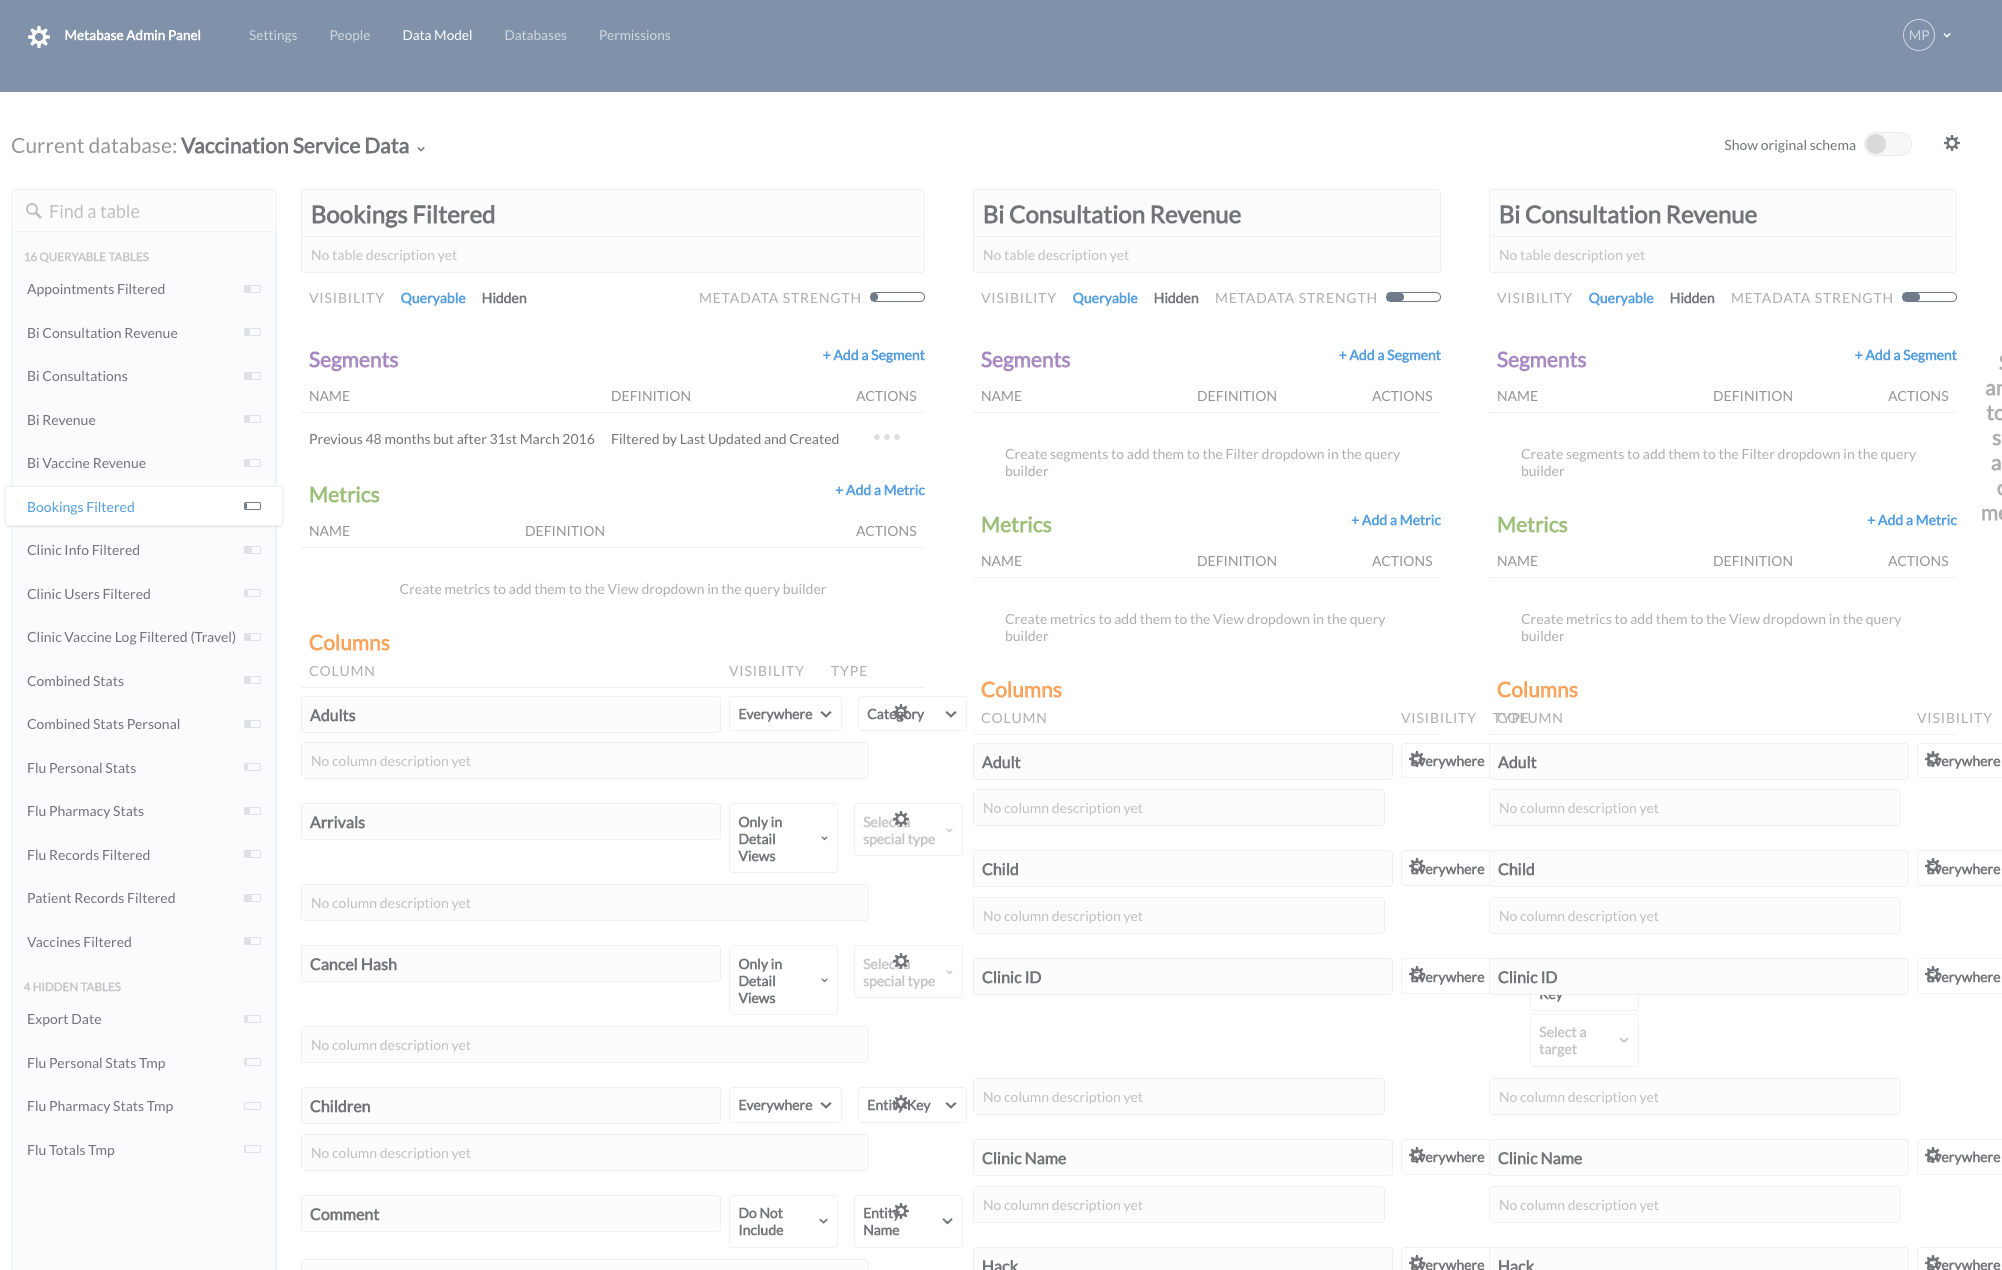Switch to the Permissions section
The height and width of the screenshot is (1270, 2002).
tap(634, 35)
